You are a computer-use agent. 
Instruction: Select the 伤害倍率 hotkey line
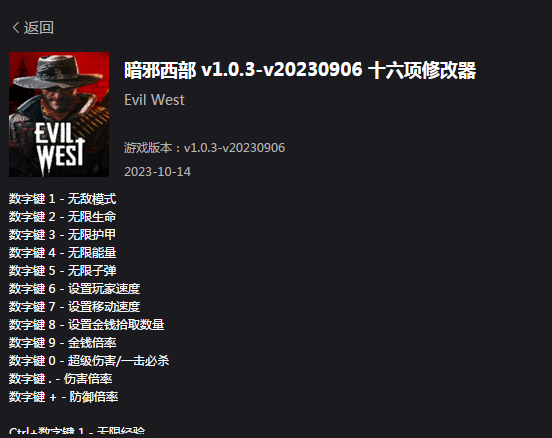(x=61, y=379)
